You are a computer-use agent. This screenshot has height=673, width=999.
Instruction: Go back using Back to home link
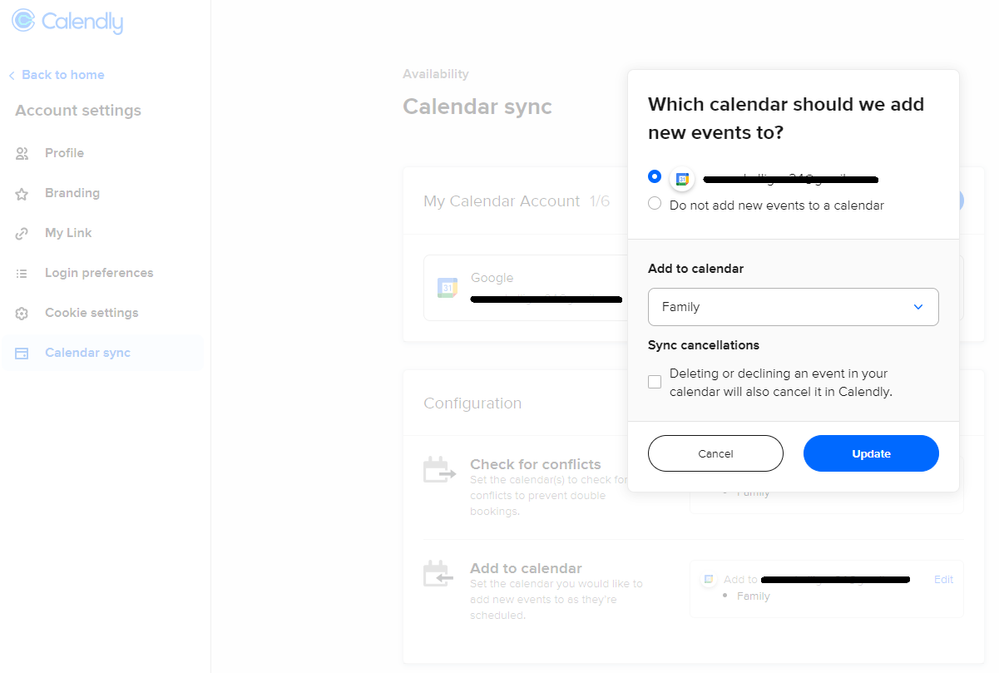click(62, 75)
